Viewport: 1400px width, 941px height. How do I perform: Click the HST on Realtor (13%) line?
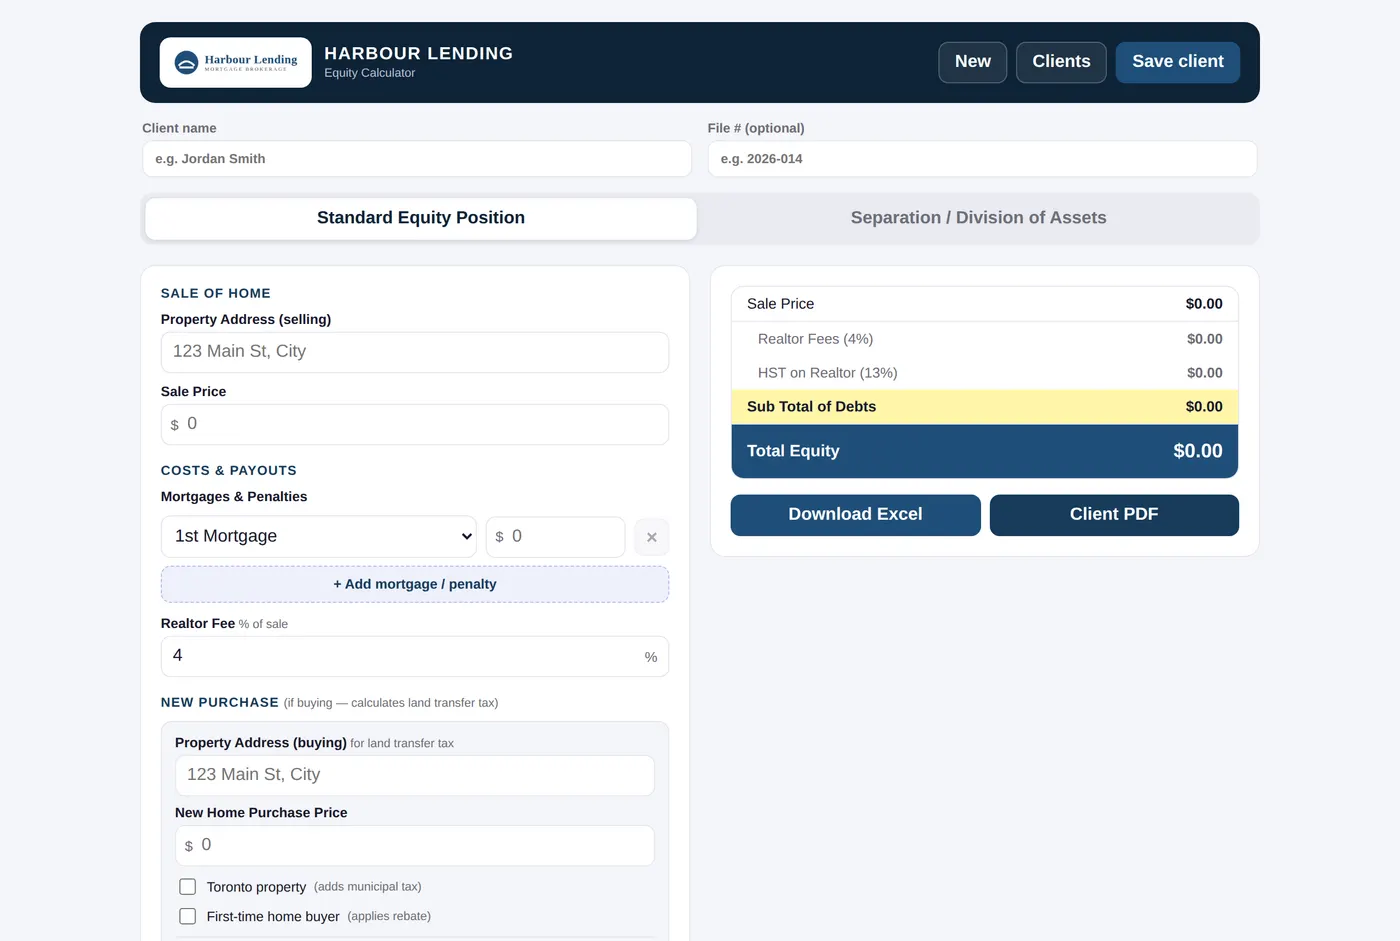(985, 373)
